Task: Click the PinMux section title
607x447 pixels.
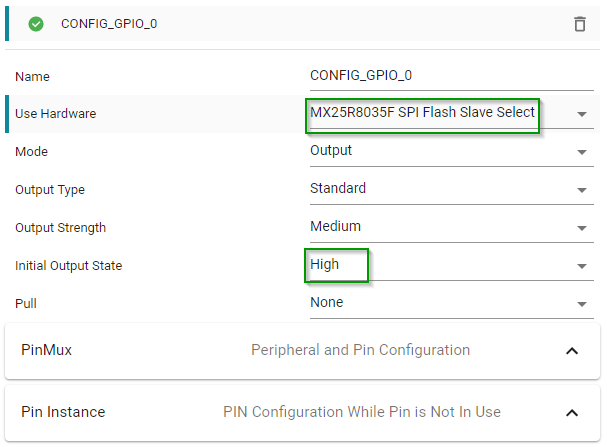Action: point(46,350)
